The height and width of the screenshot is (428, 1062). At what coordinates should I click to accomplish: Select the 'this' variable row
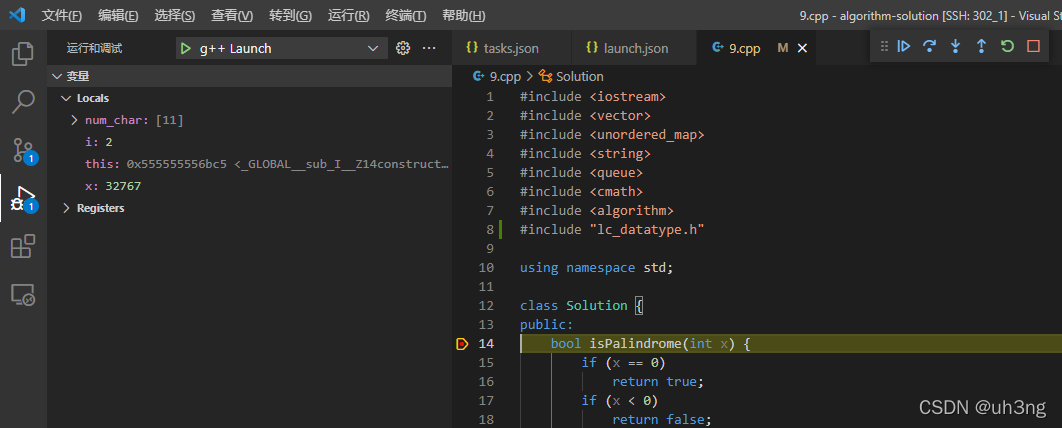coord(249,164)
